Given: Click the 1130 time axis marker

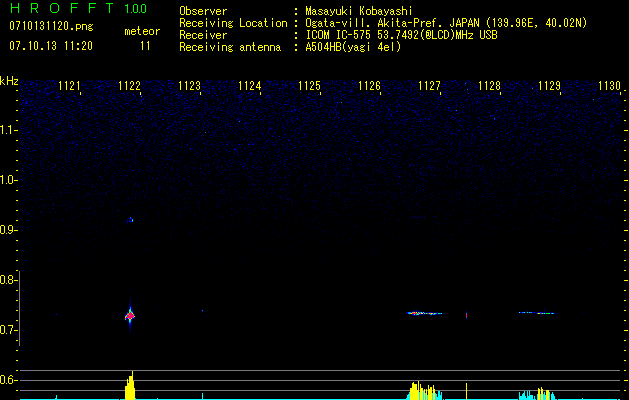Looking at the screenshot, I should tap(609, 86).
